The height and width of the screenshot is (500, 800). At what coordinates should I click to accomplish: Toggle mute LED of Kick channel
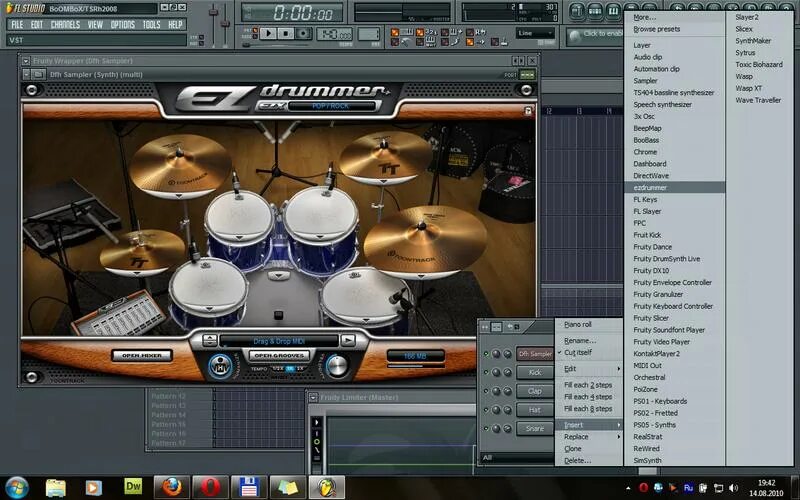pos(486,372)
